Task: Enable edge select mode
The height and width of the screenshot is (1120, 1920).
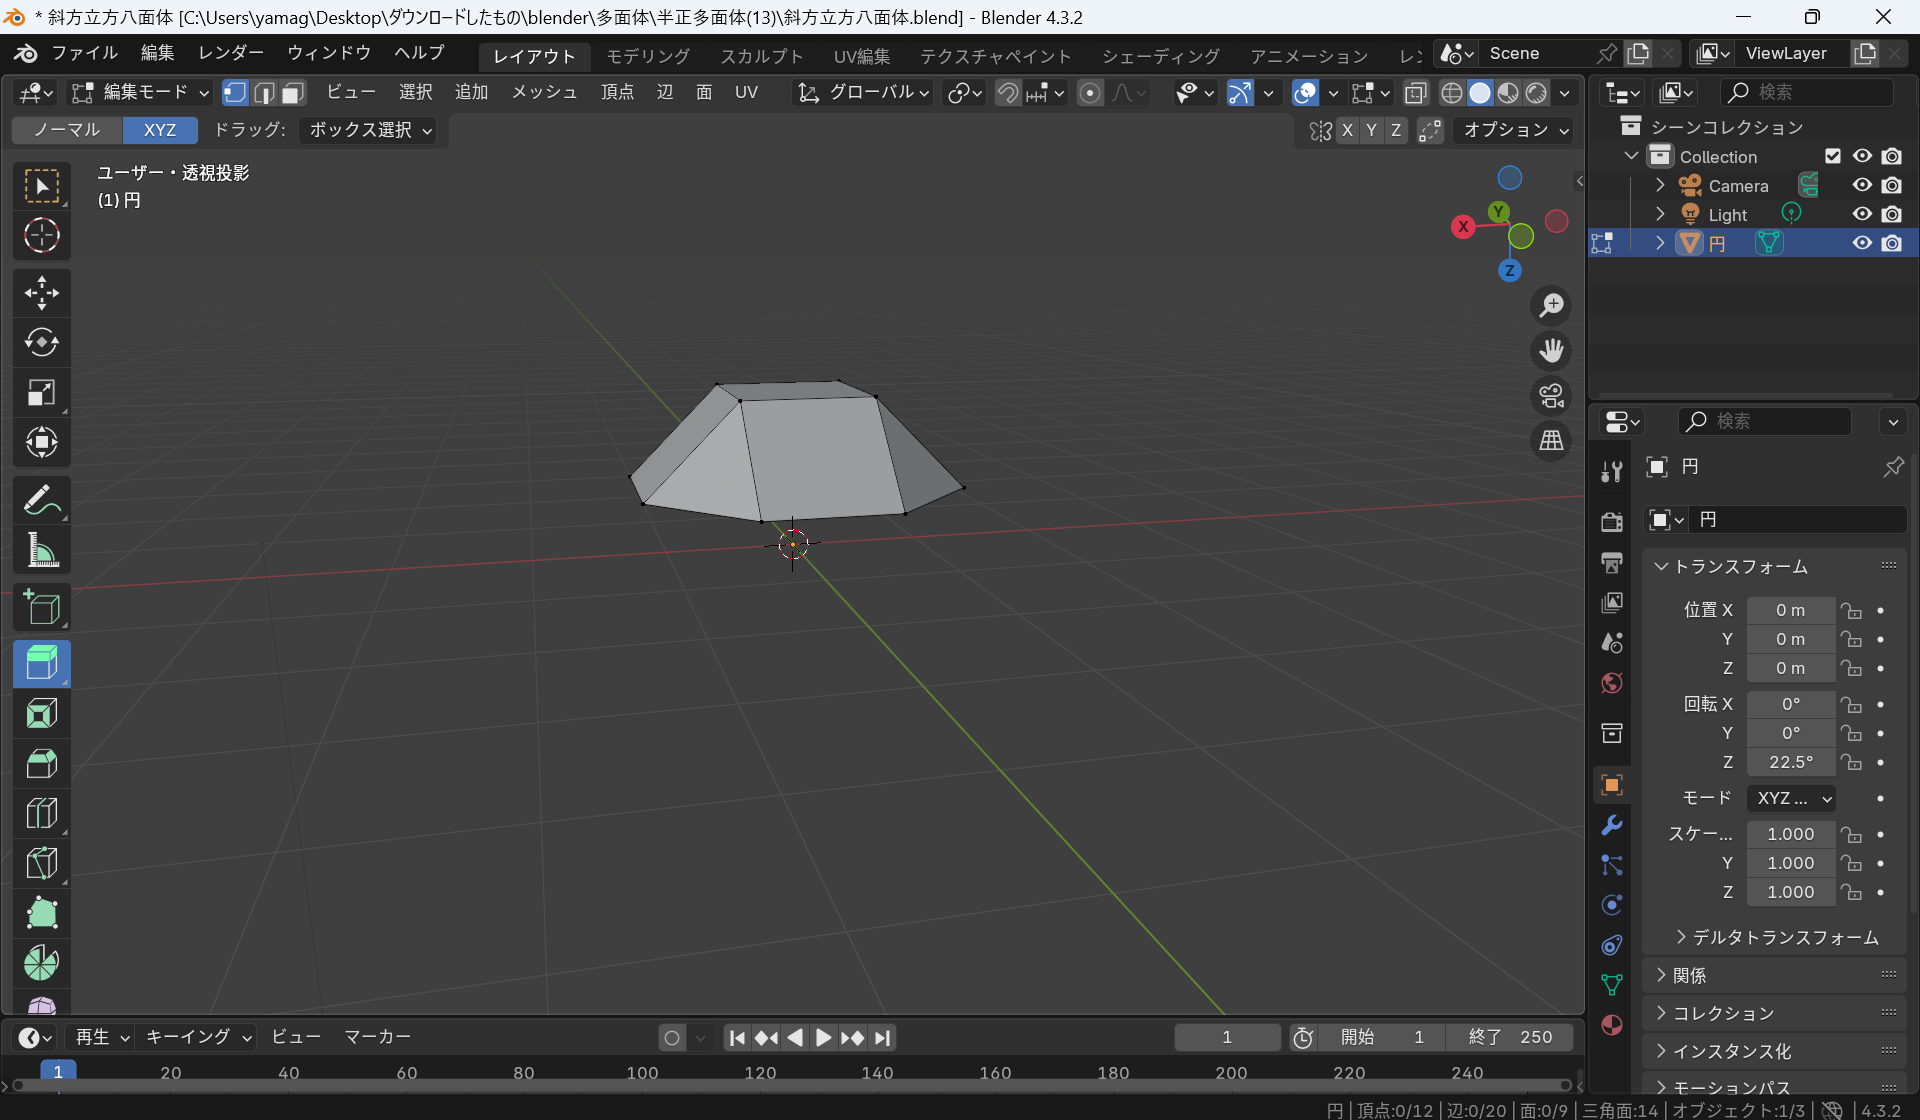Action: (x=264, y=93)
